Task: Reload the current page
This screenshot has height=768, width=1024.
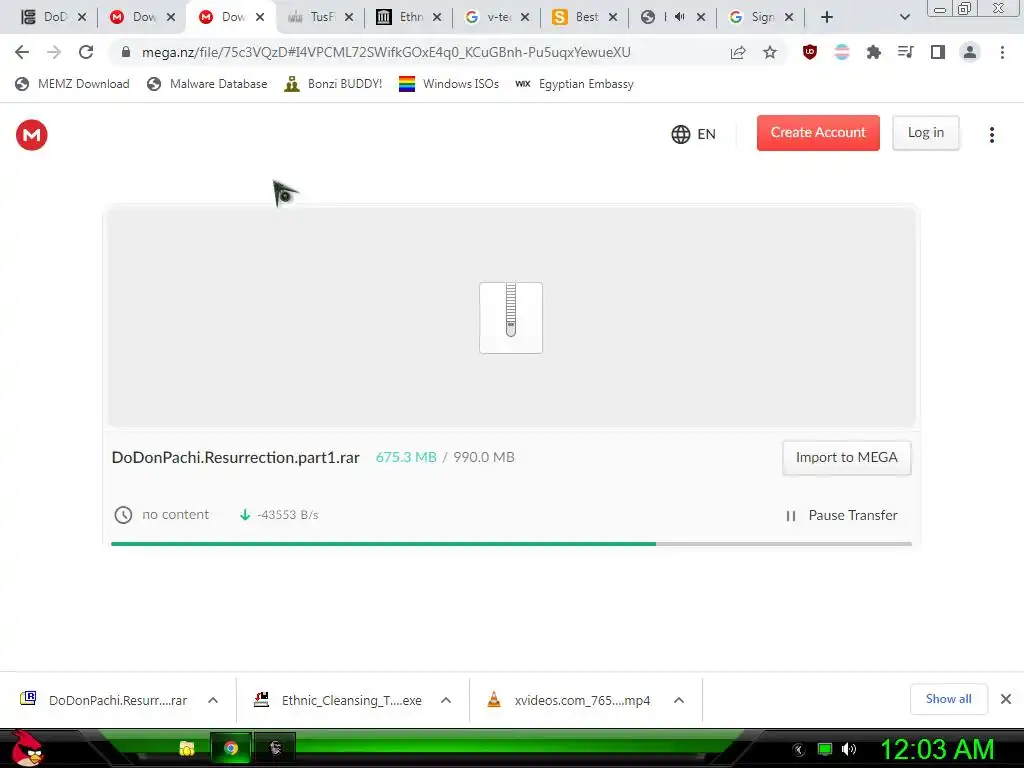Action: (x=86, y=52)
